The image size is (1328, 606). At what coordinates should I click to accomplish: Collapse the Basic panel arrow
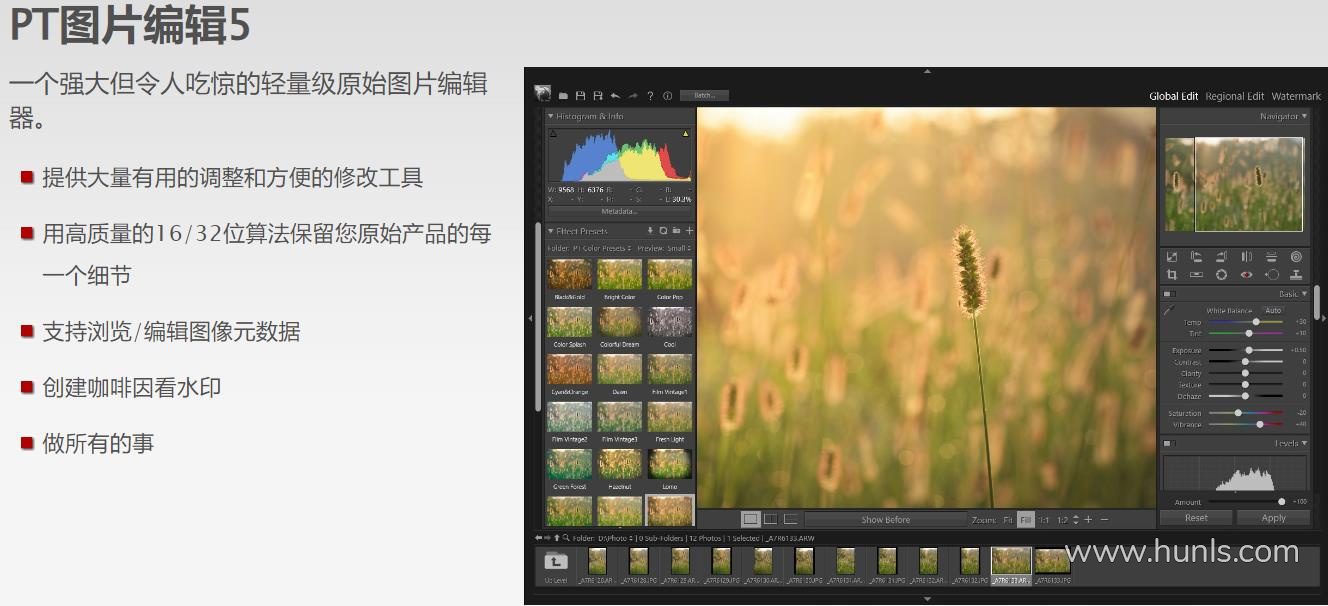tap(1304, 294)
